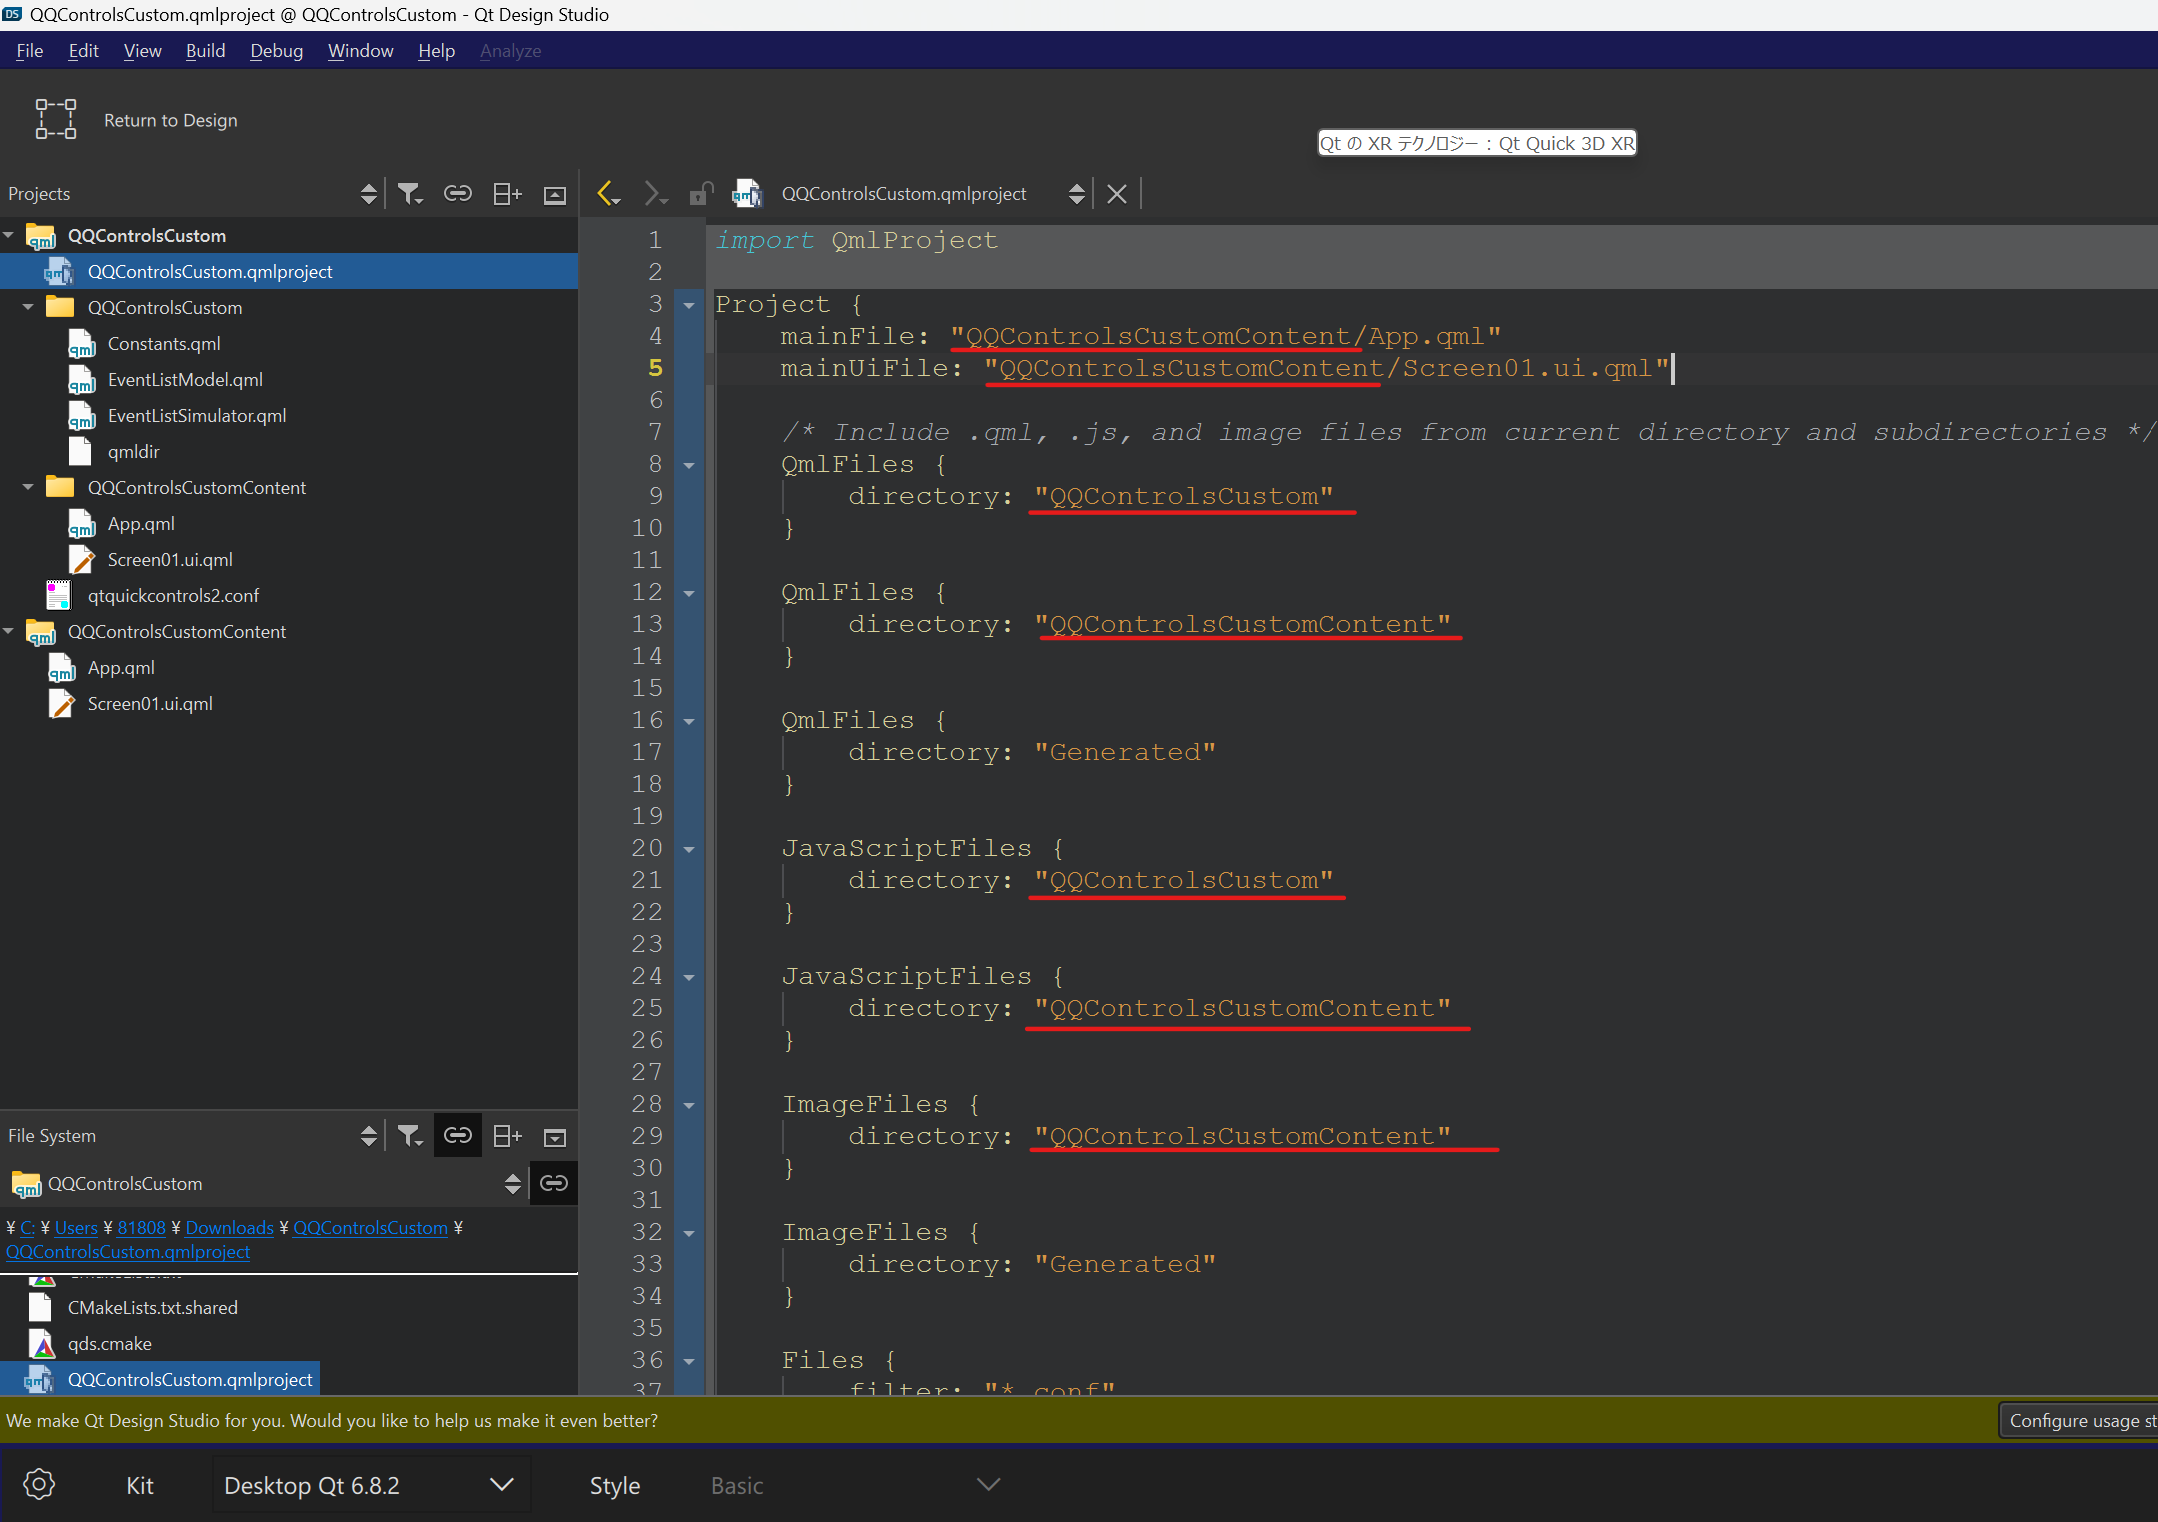Open the Style dropdown showing Basic
2158x1522 pixels.
pyautogui.click(x=855, y=1485)
